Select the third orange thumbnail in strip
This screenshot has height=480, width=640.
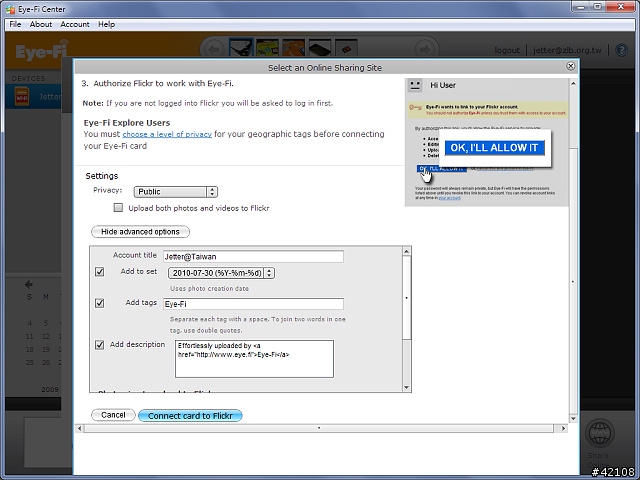[293, 48]
